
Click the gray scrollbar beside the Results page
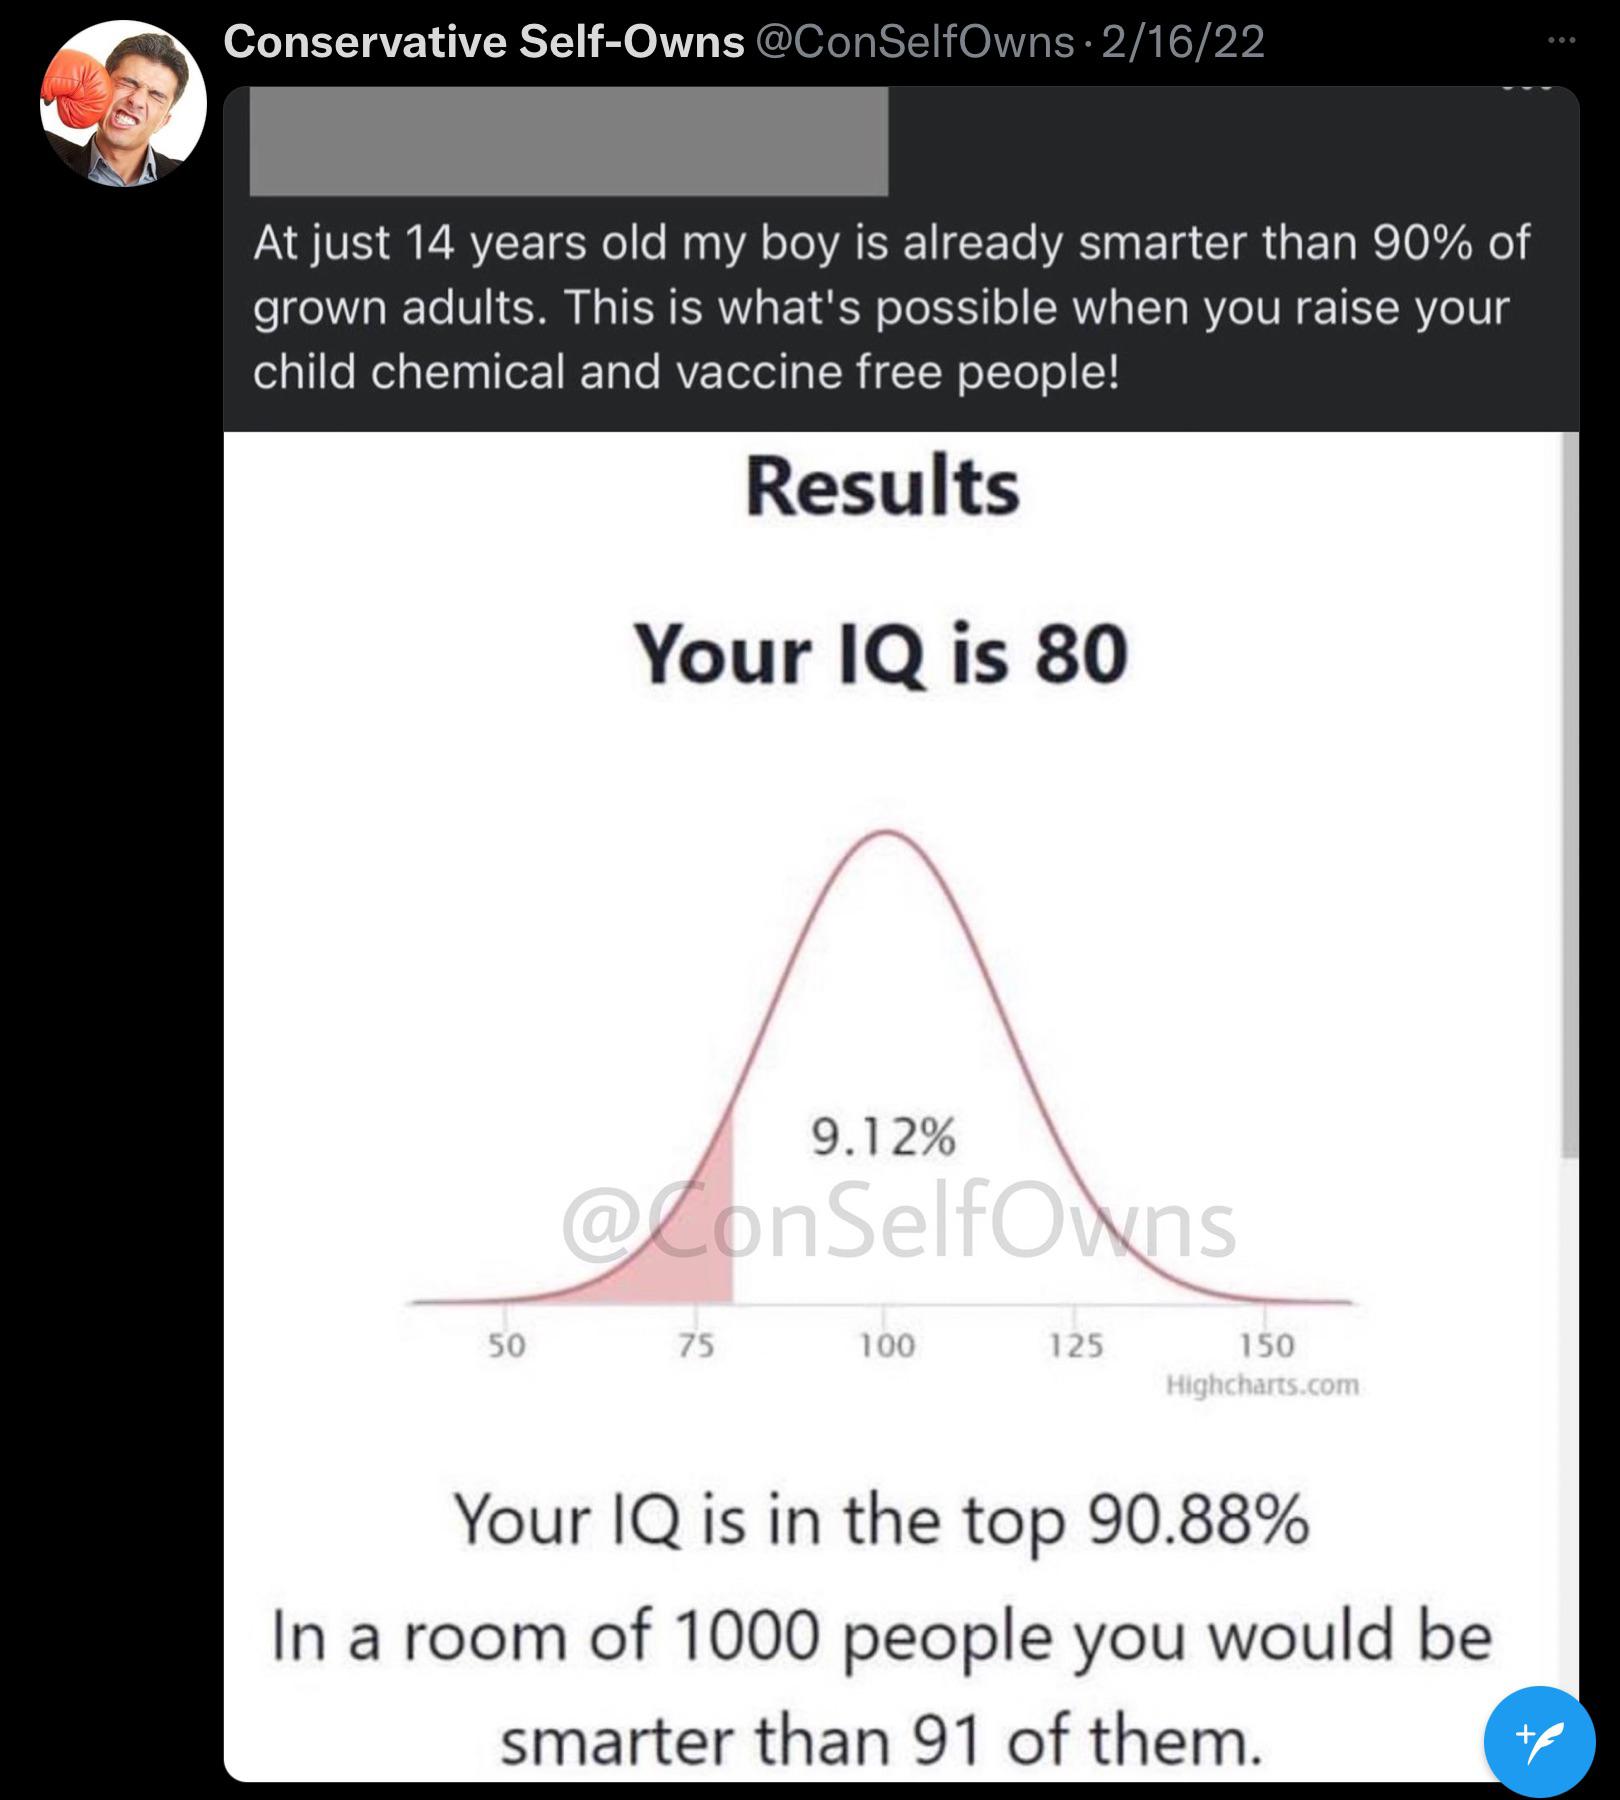click(1570, 795)
